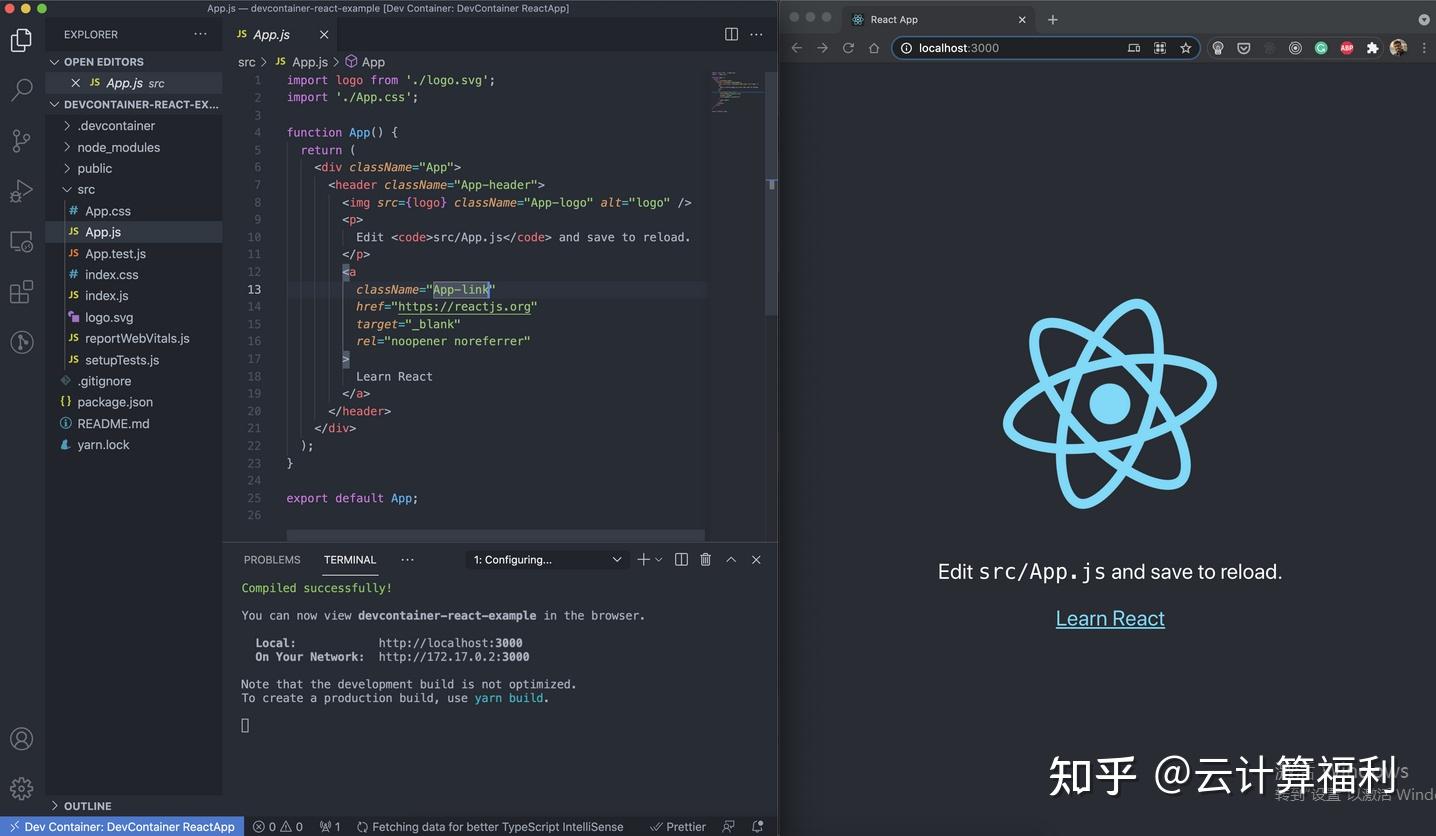Screen dimensions: 1436x836
Task: Expand the OUTLINE section
Action: [x=86, y=806]
